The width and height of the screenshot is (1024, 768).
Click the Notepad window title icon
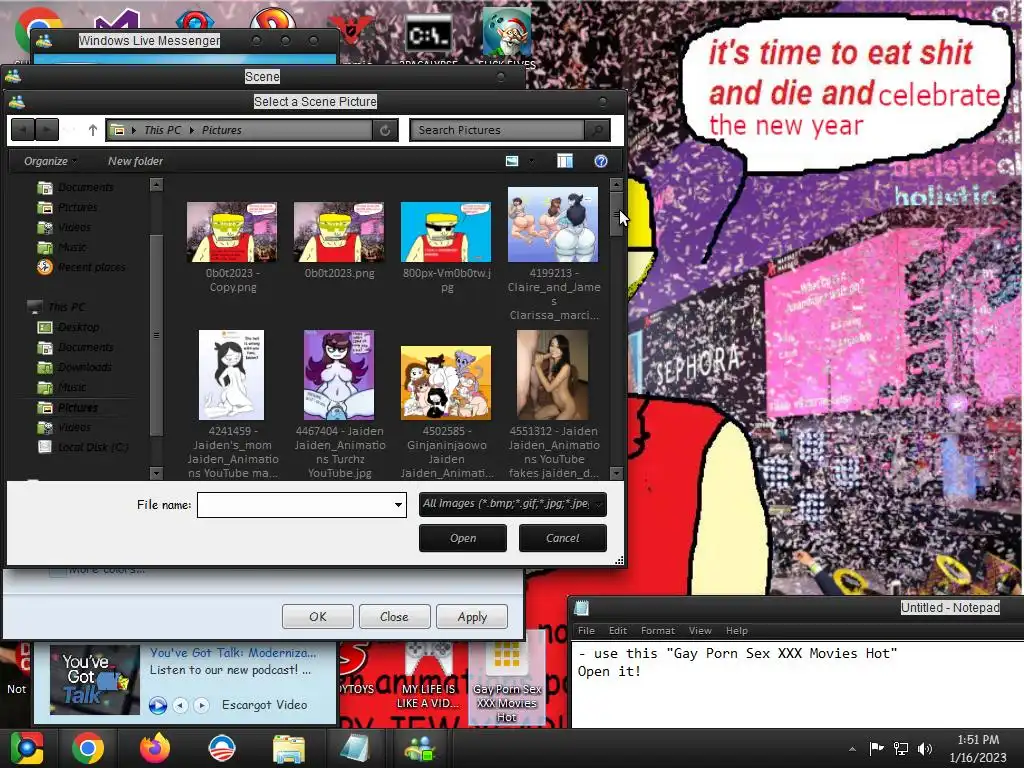point(581,608)
